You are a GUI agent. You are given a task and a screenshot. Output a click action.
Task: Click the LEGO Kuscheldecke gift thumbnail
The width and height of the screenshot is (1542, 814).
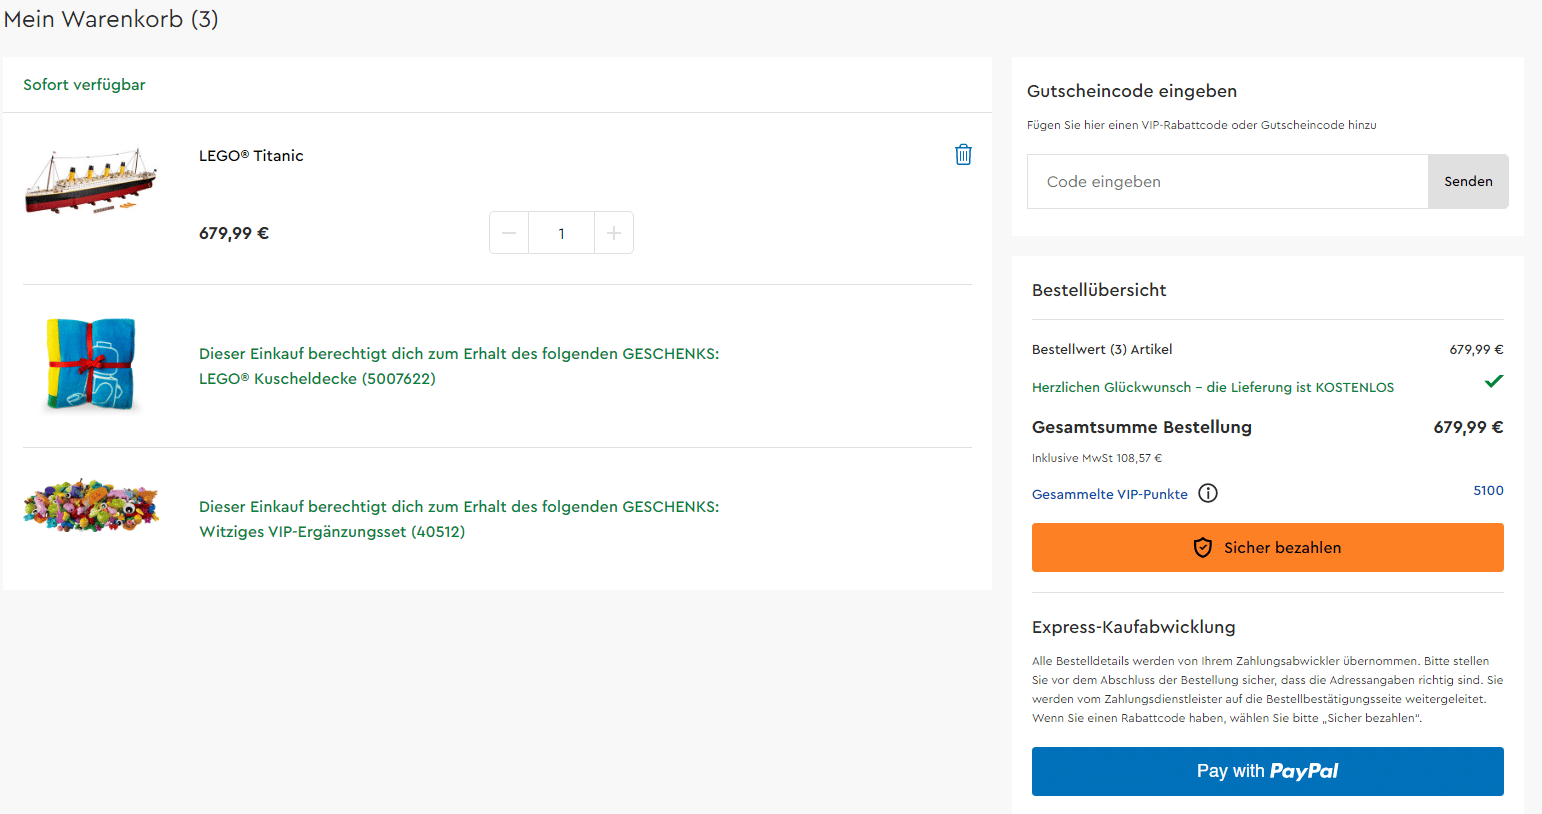pyautogui.click(x=91, y=365)
